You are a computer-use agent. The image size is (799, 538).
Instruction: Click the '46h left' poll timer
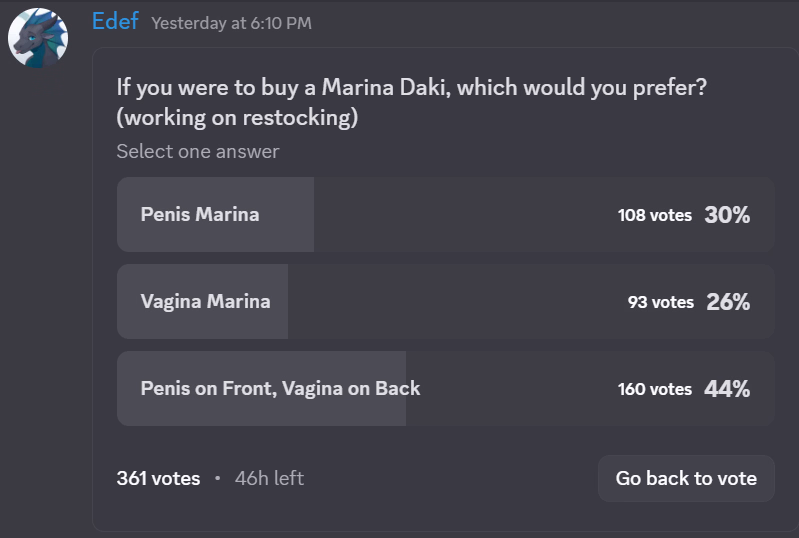(269, 478)
